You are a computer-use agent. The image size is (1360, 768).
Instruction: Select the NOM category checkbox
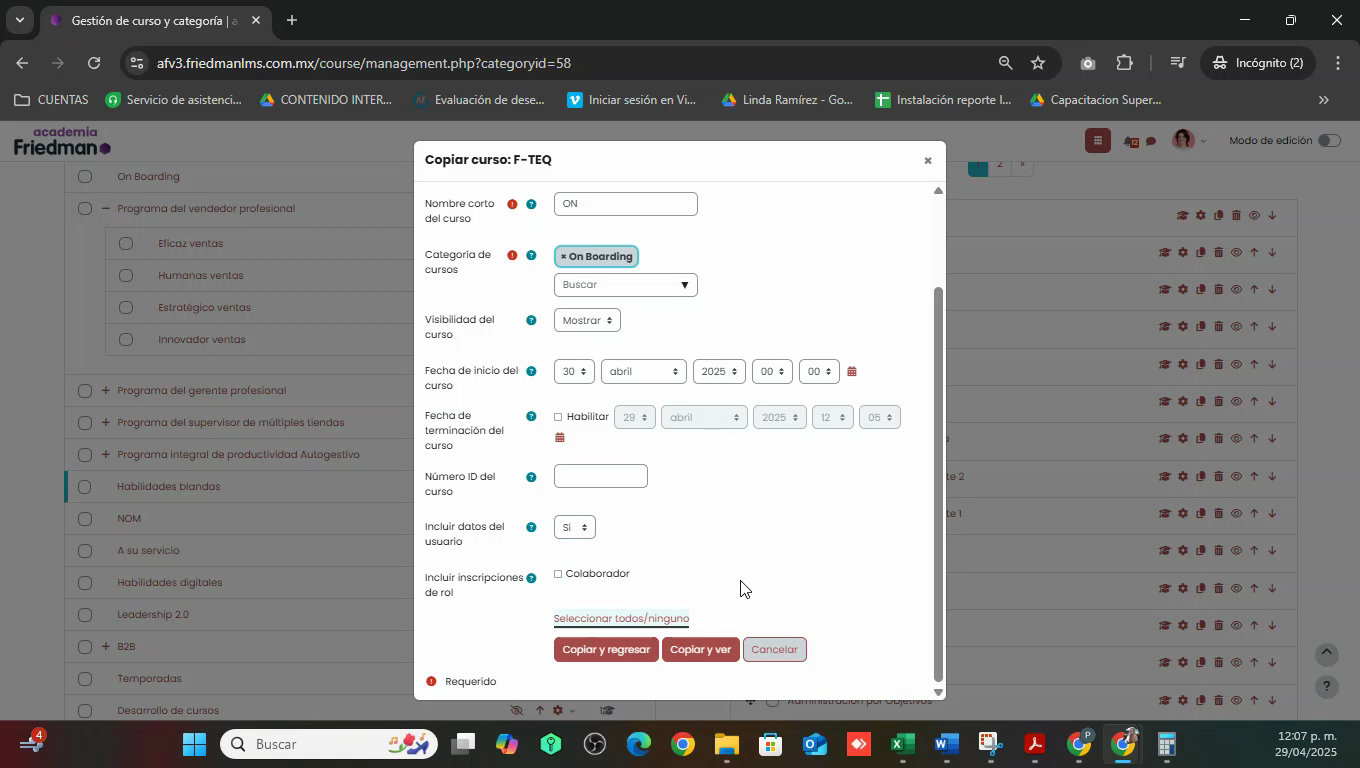click(x=85, y=519)
